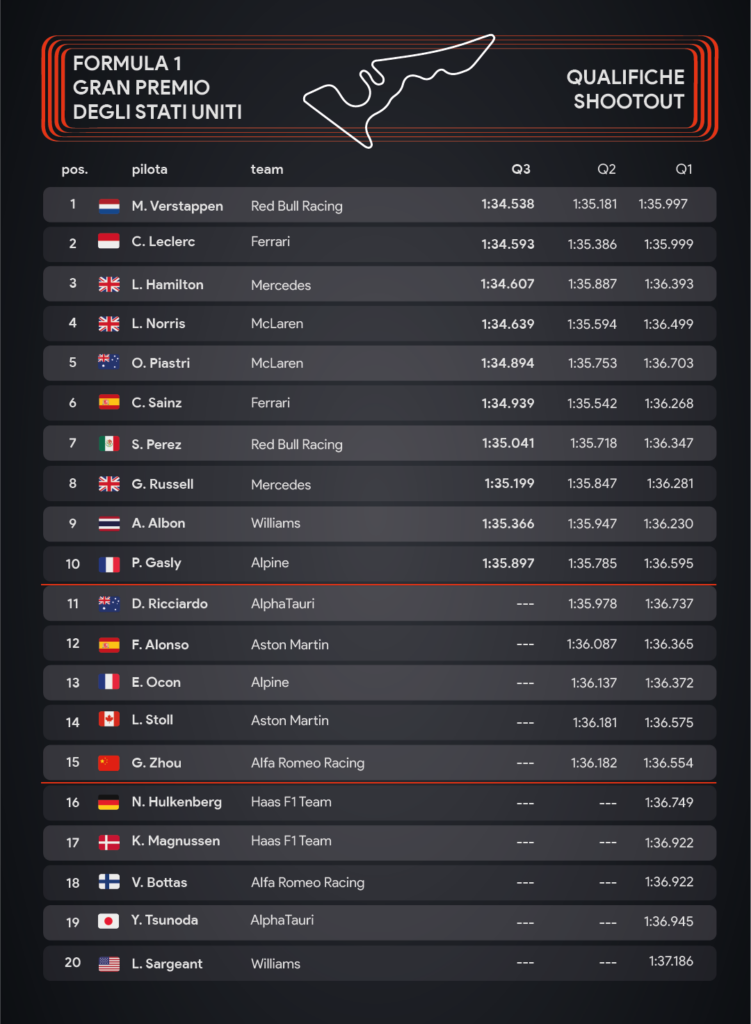Select the Mexican flag next to S. Perez
Viewport: 751px width, 1024px height.
(x=109, y=443)
